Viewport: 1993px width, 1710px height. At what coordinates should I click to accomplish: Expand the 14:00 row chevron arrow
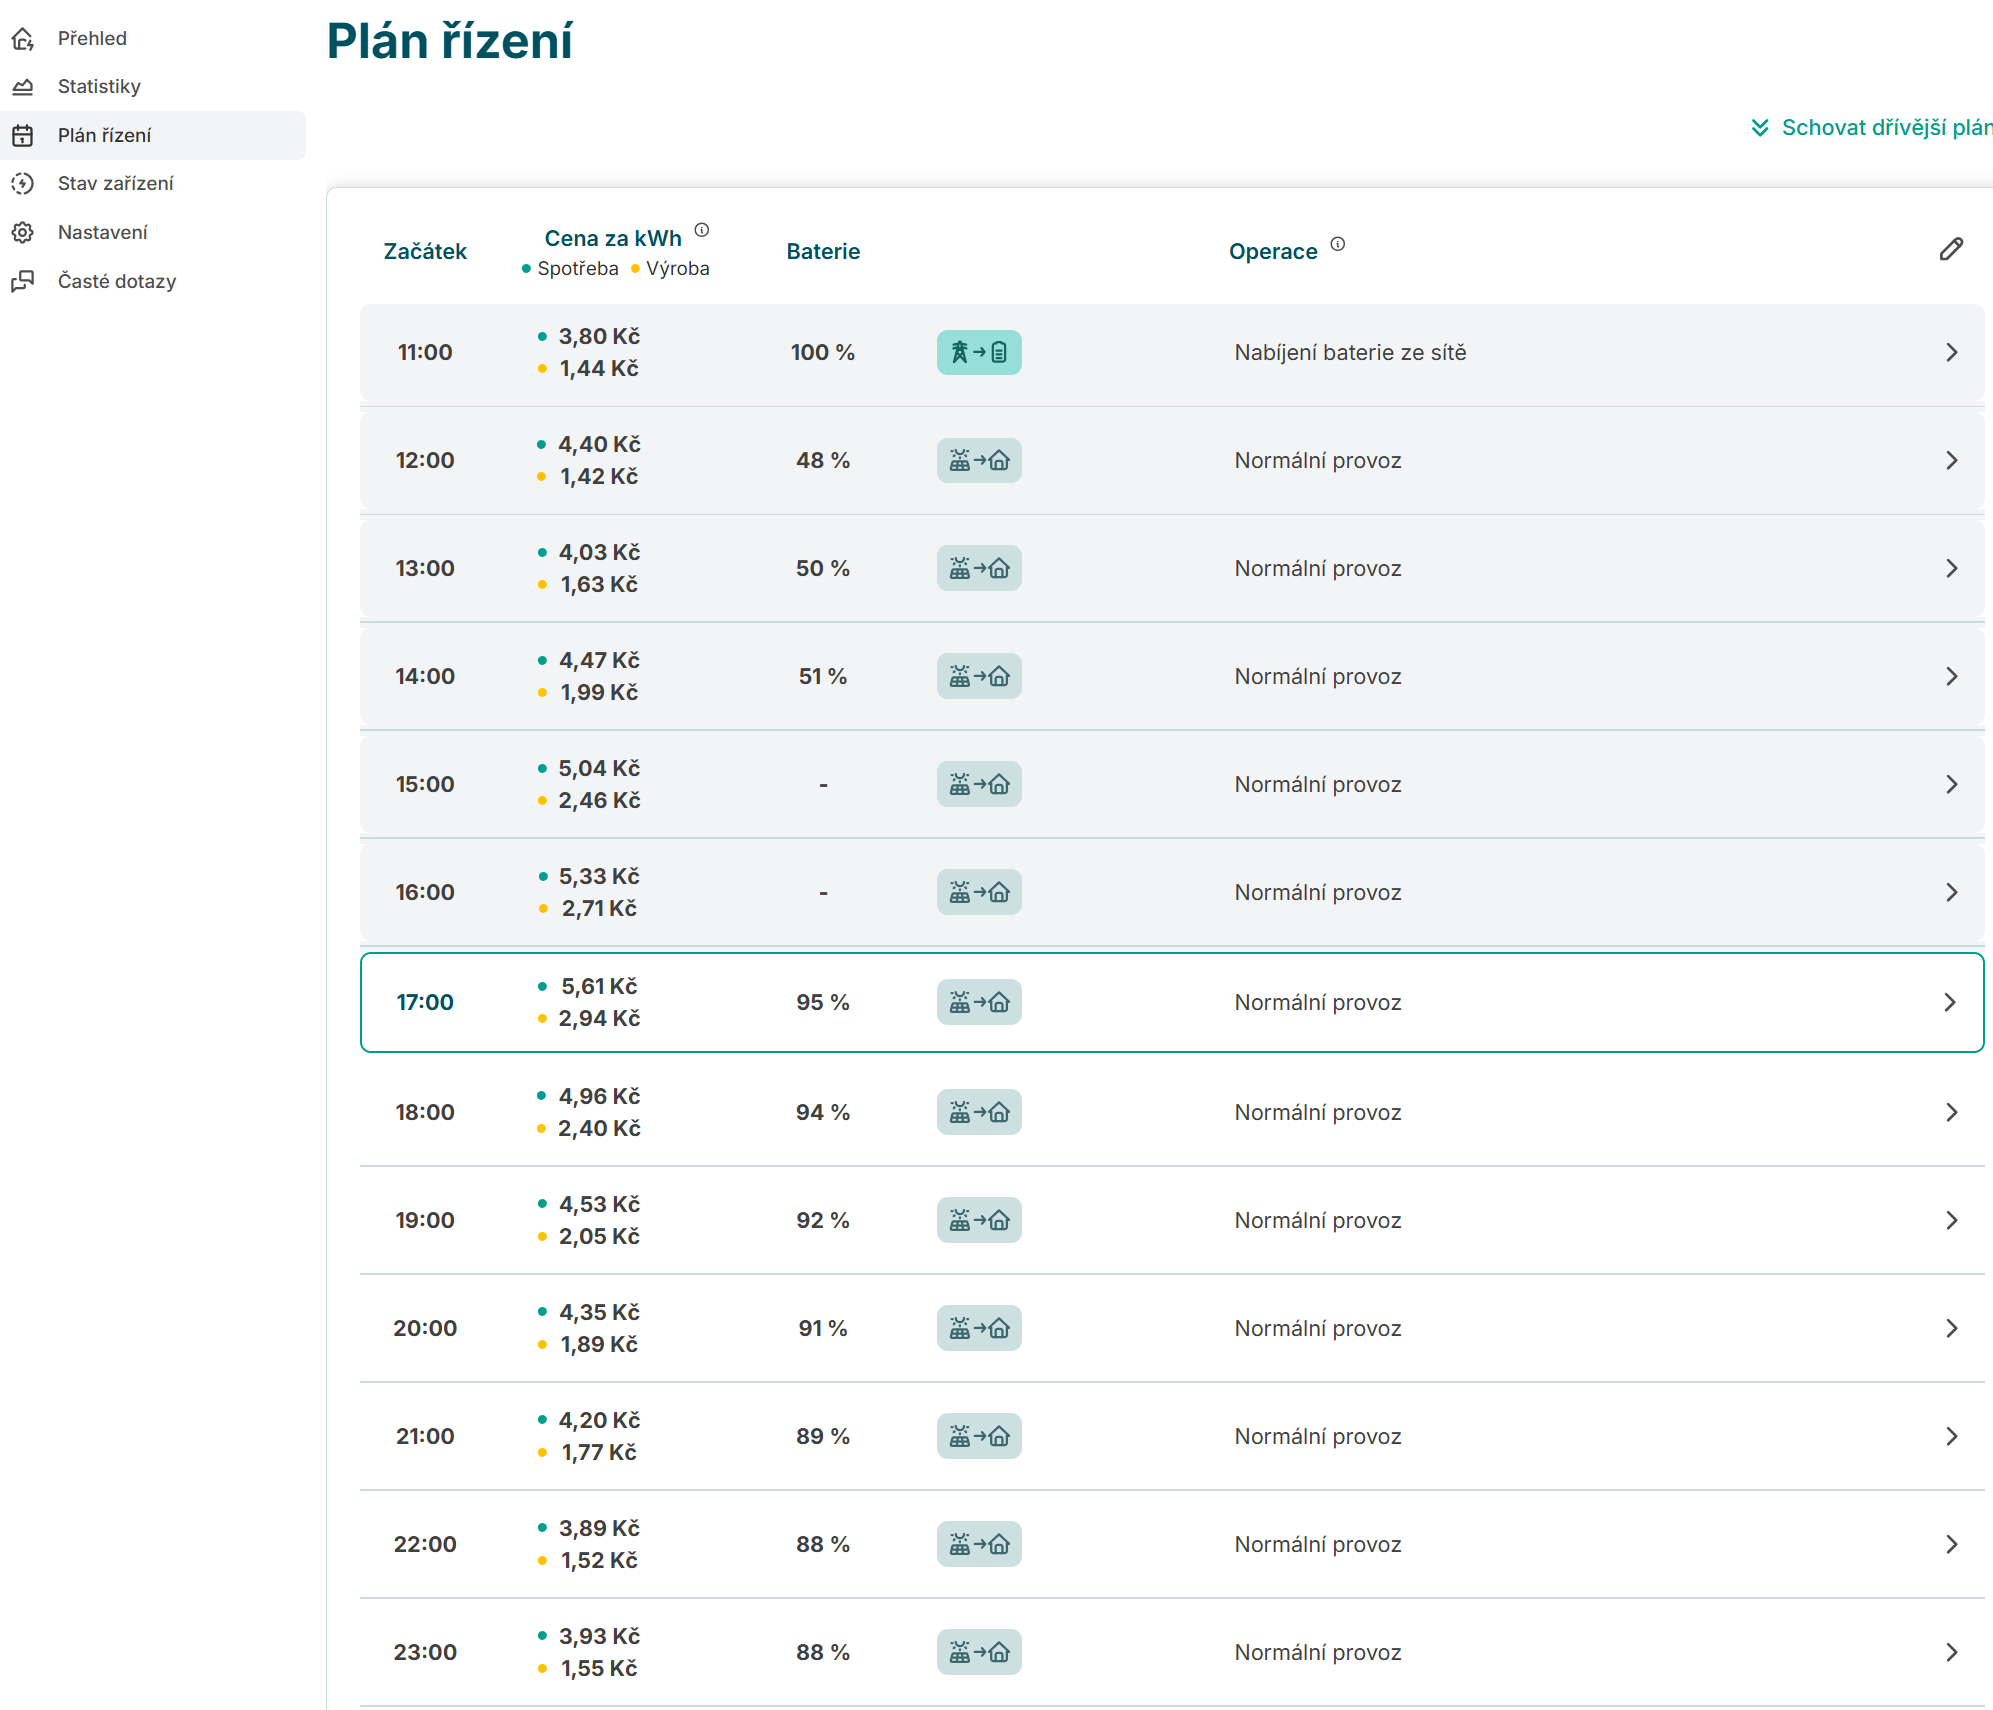[1951, 676]
